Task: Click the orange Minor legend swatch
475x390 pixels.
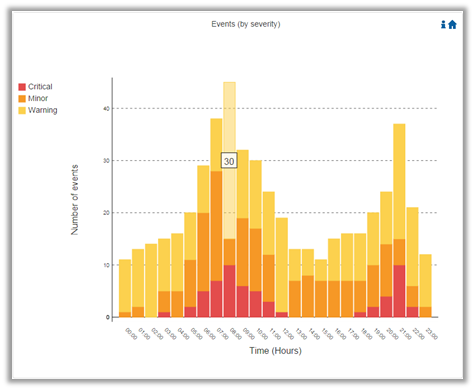Action: [22, 99]
